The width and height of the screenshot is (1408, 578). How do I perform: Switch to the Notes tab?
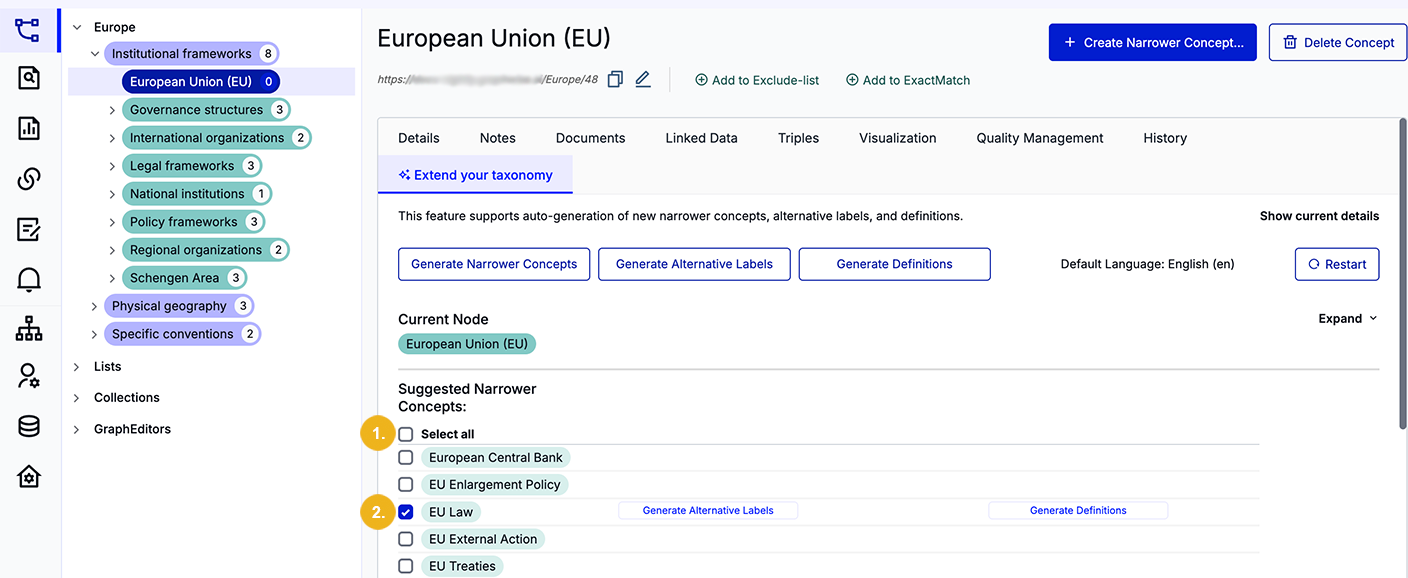click(x=497, y=138)
